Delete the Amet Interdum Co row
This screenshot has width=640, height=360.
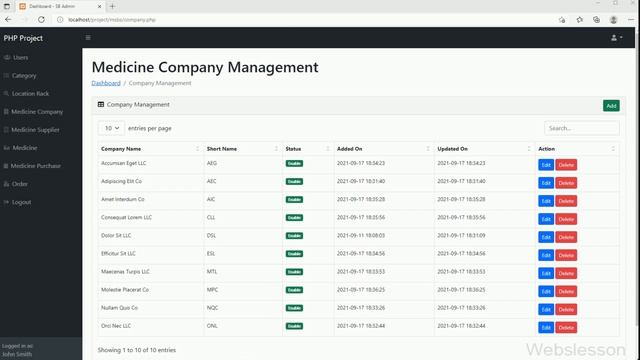(x=566, y=201)
